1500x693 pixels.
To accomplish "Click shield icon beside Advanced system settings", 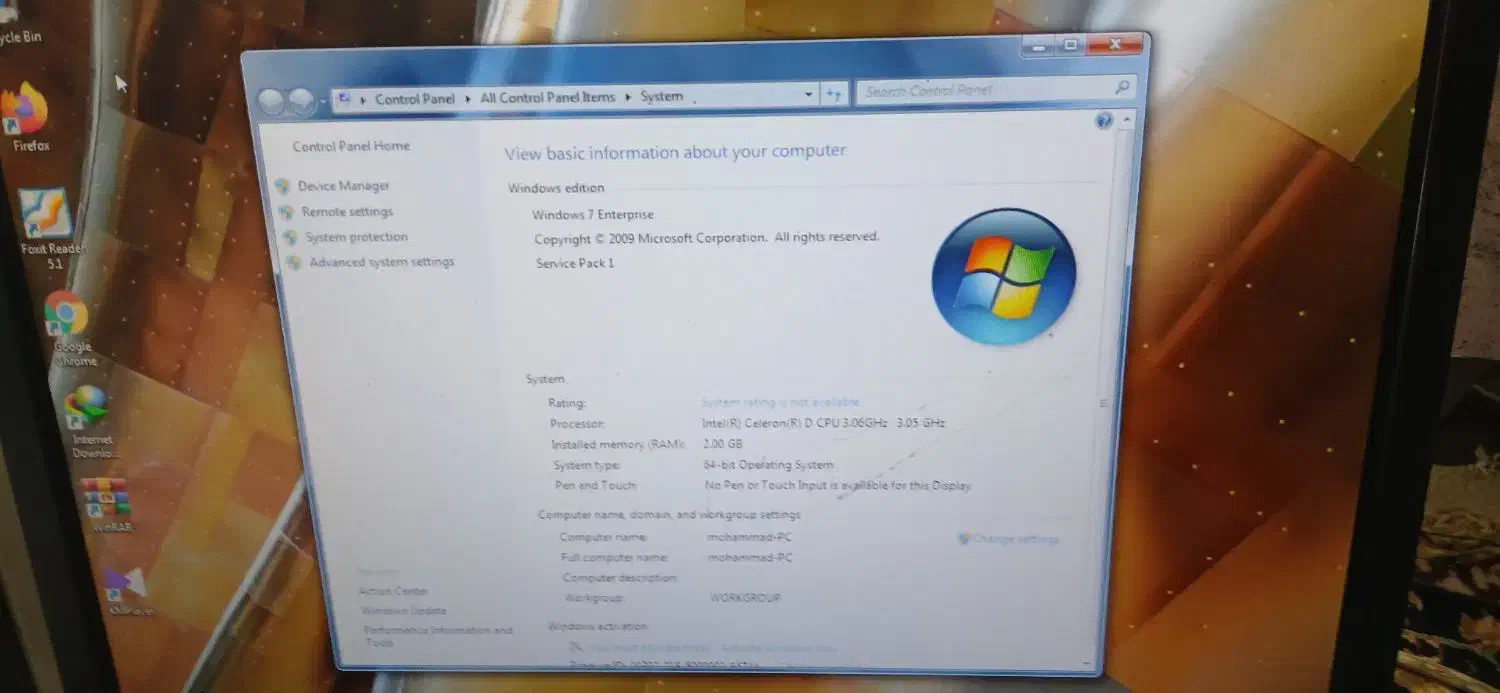I will point(294,263).
